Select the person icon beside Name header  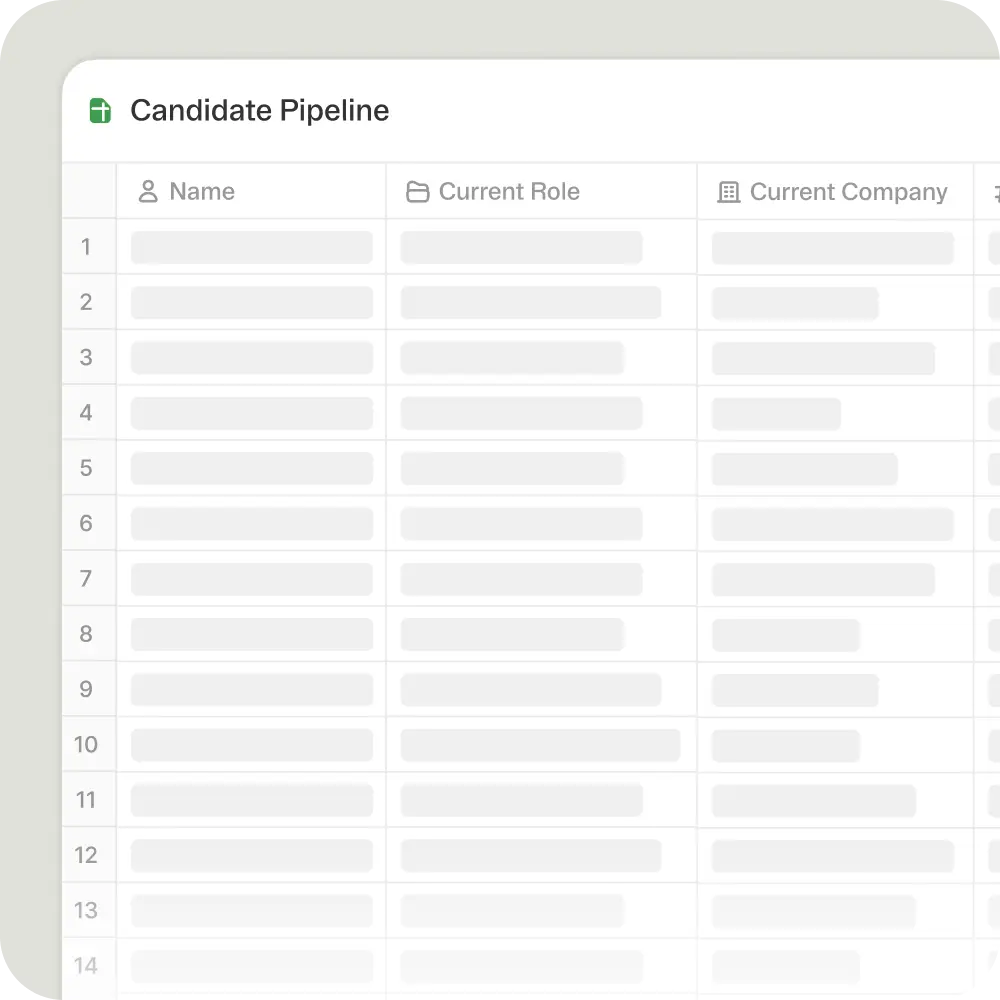pos(148,191)
